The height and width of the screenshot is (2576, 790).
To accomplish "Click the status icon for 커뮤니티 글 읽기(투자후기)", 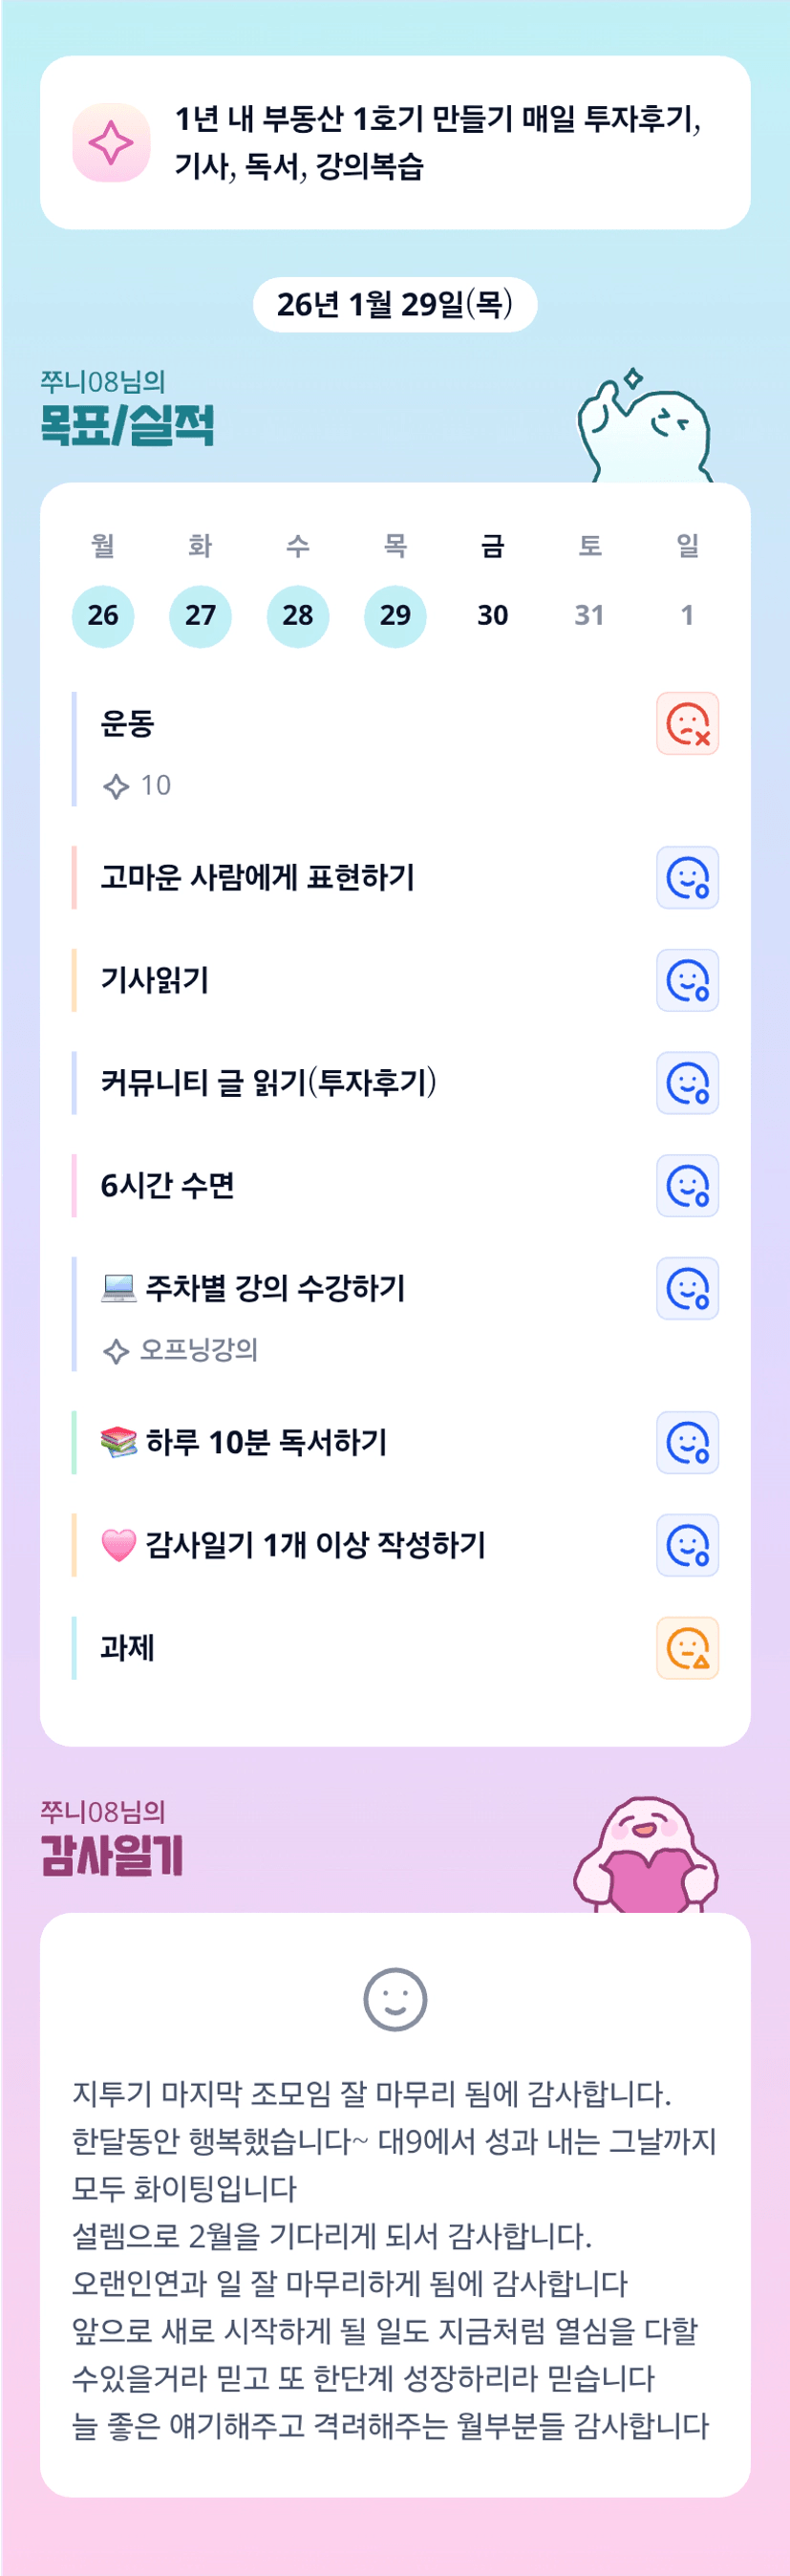I will tap(687, 1083).
